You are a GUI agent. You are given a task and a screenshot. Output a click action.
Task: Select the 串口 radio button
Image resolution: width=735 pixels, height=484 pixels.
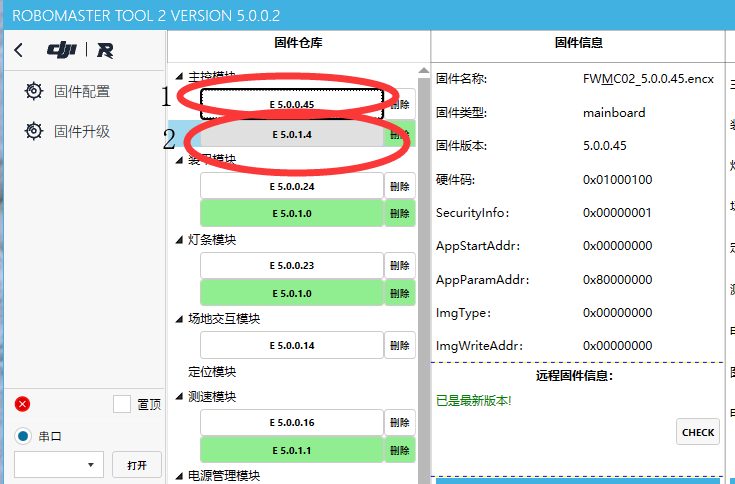pos(23,436)
